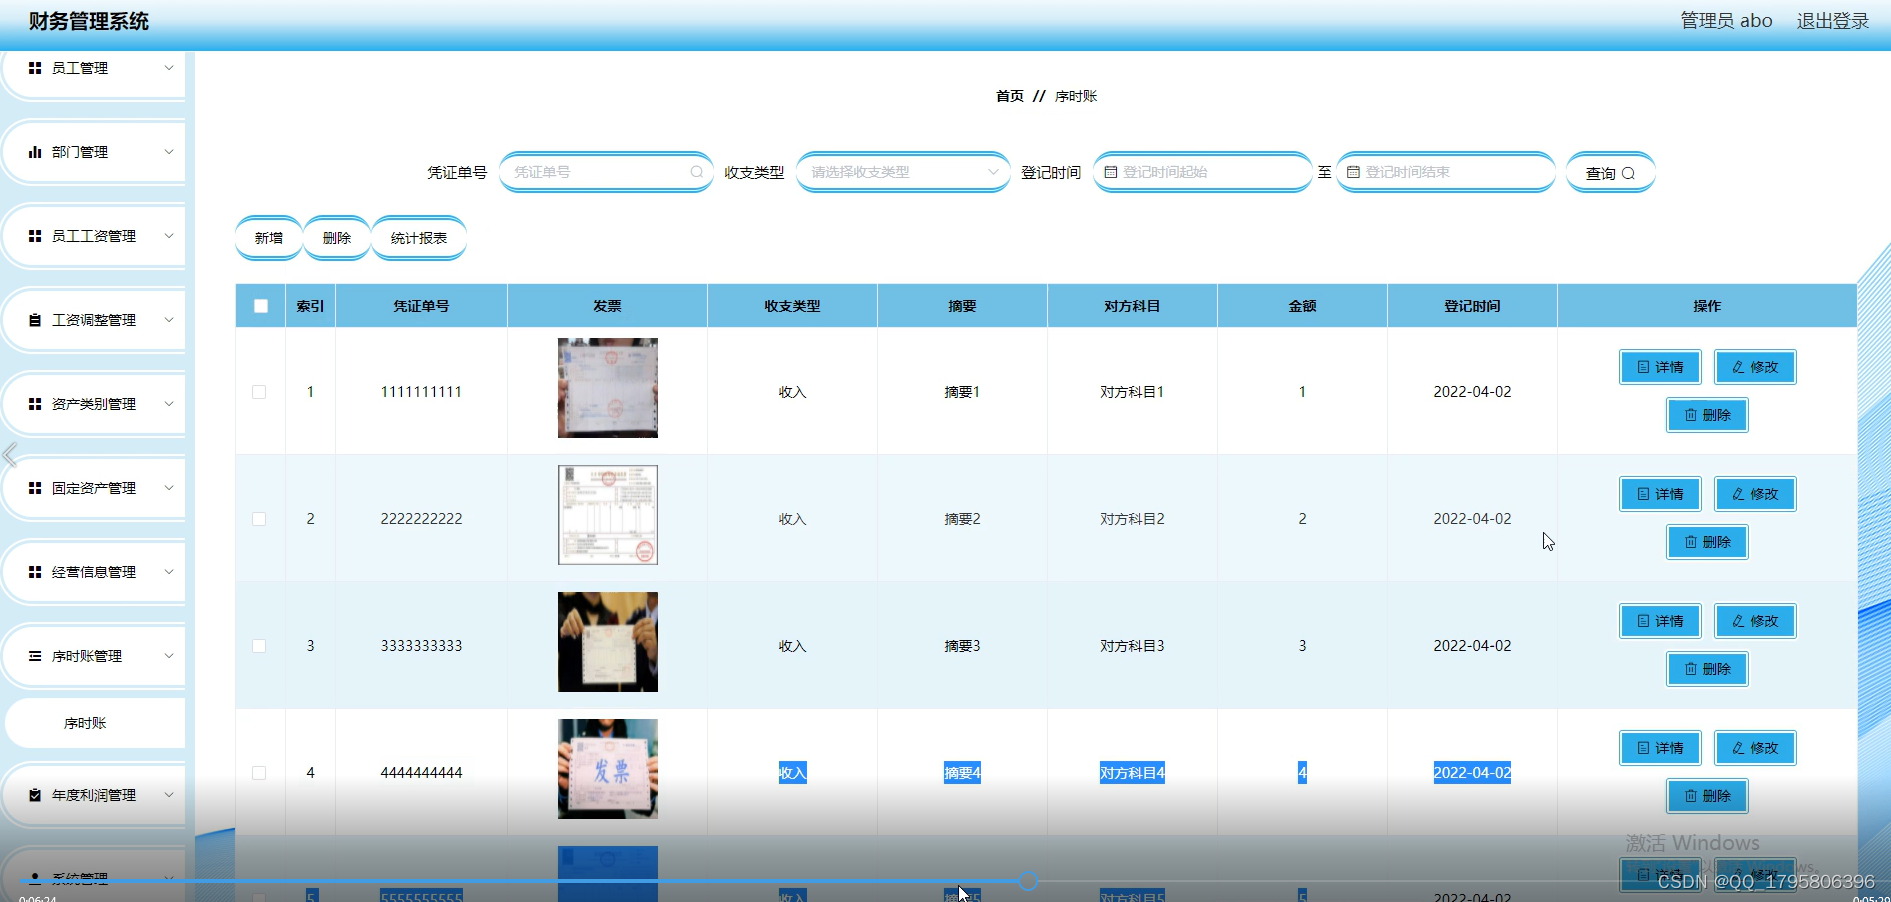Expand 部门管理 menu chevron

(169, 152)
